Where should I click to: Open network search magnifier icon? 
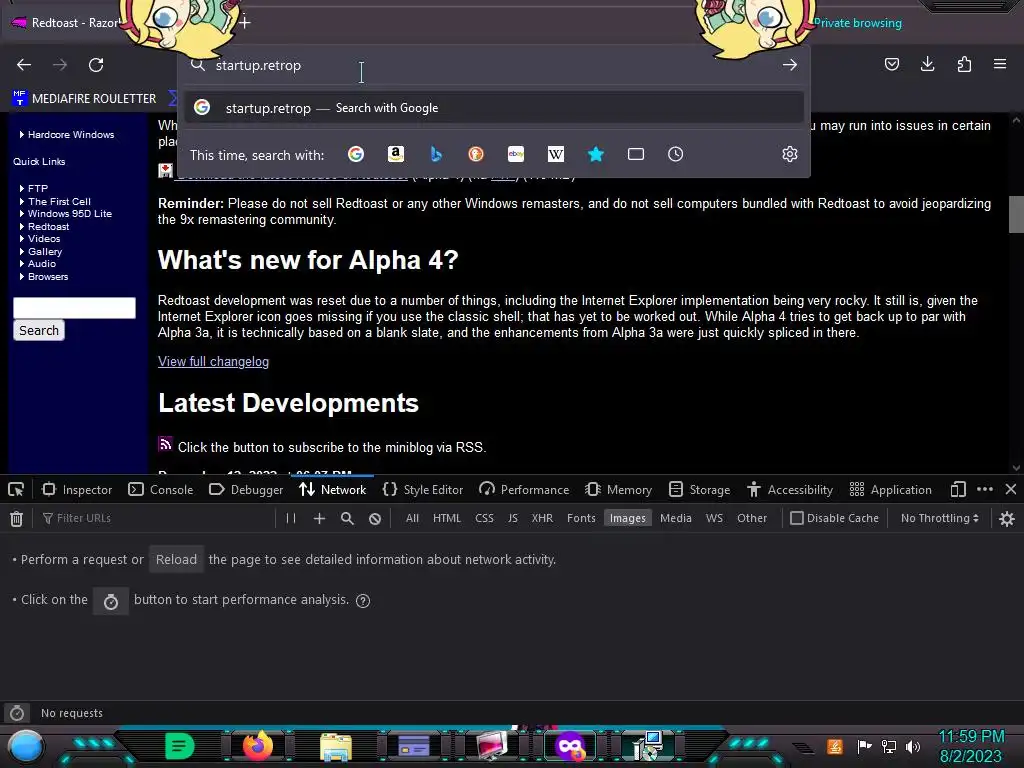click(x=347, y=519)
